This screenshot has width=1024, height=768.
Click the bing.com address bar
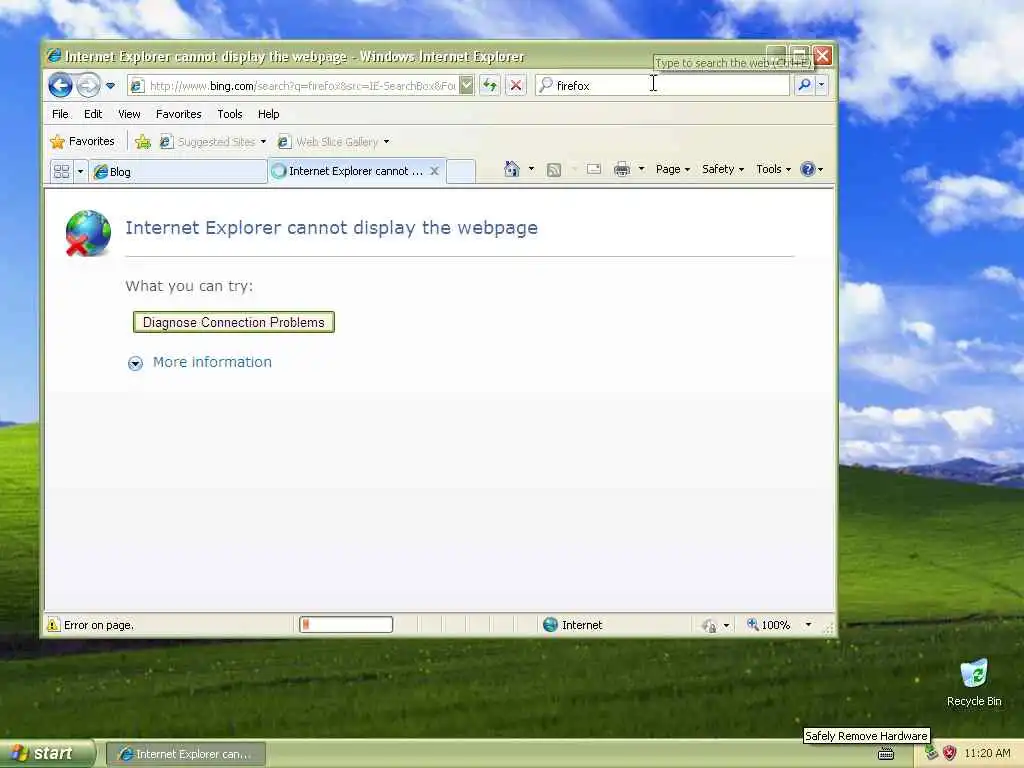tap(293, 86)
